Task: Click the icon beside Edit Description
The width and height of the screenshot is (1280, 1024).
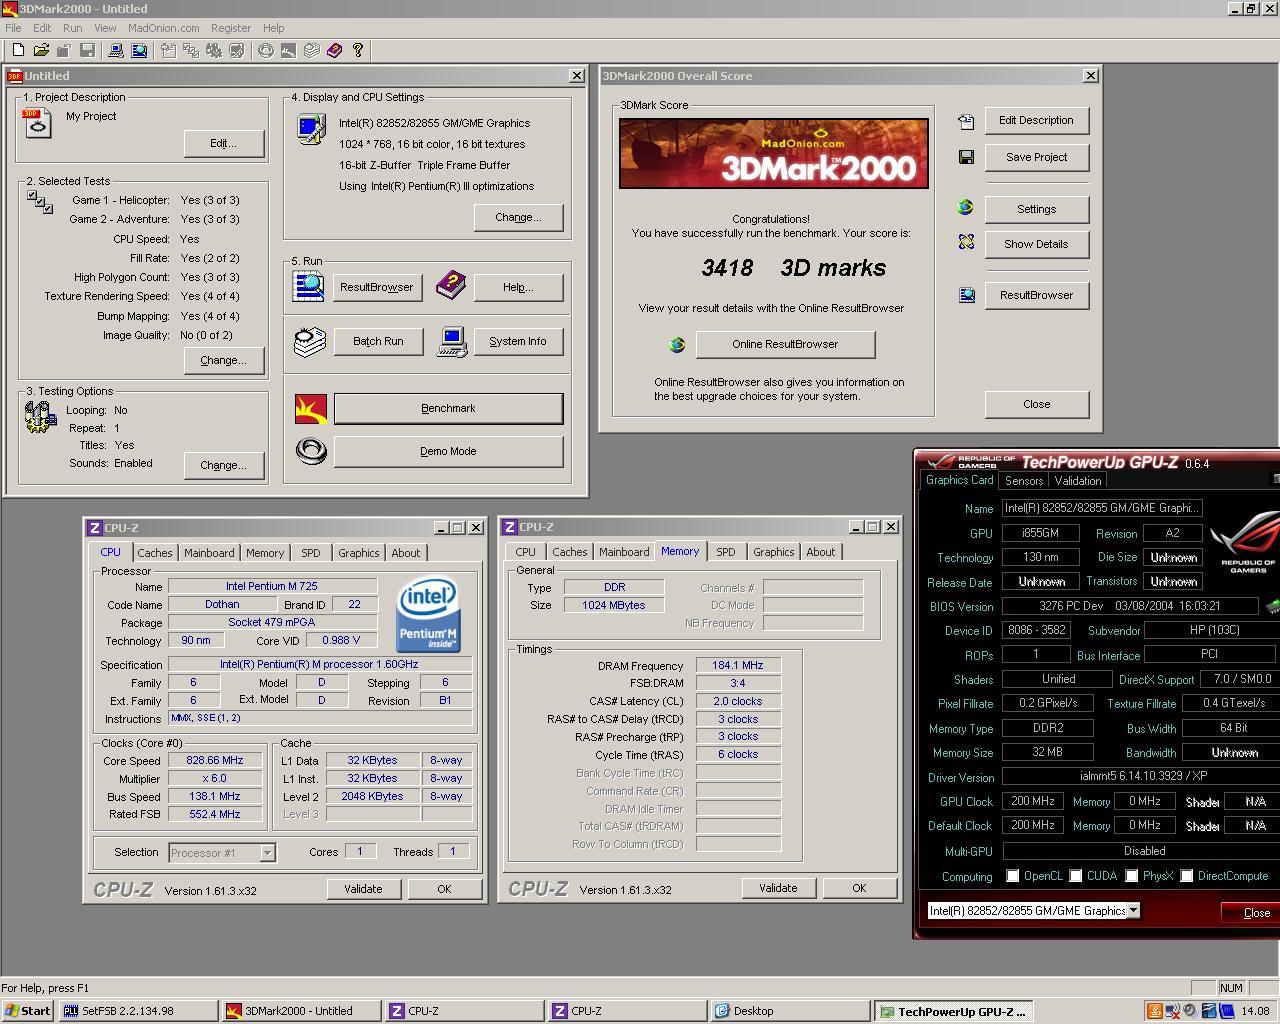Action: pyautogui.click(x=966, y=121)
